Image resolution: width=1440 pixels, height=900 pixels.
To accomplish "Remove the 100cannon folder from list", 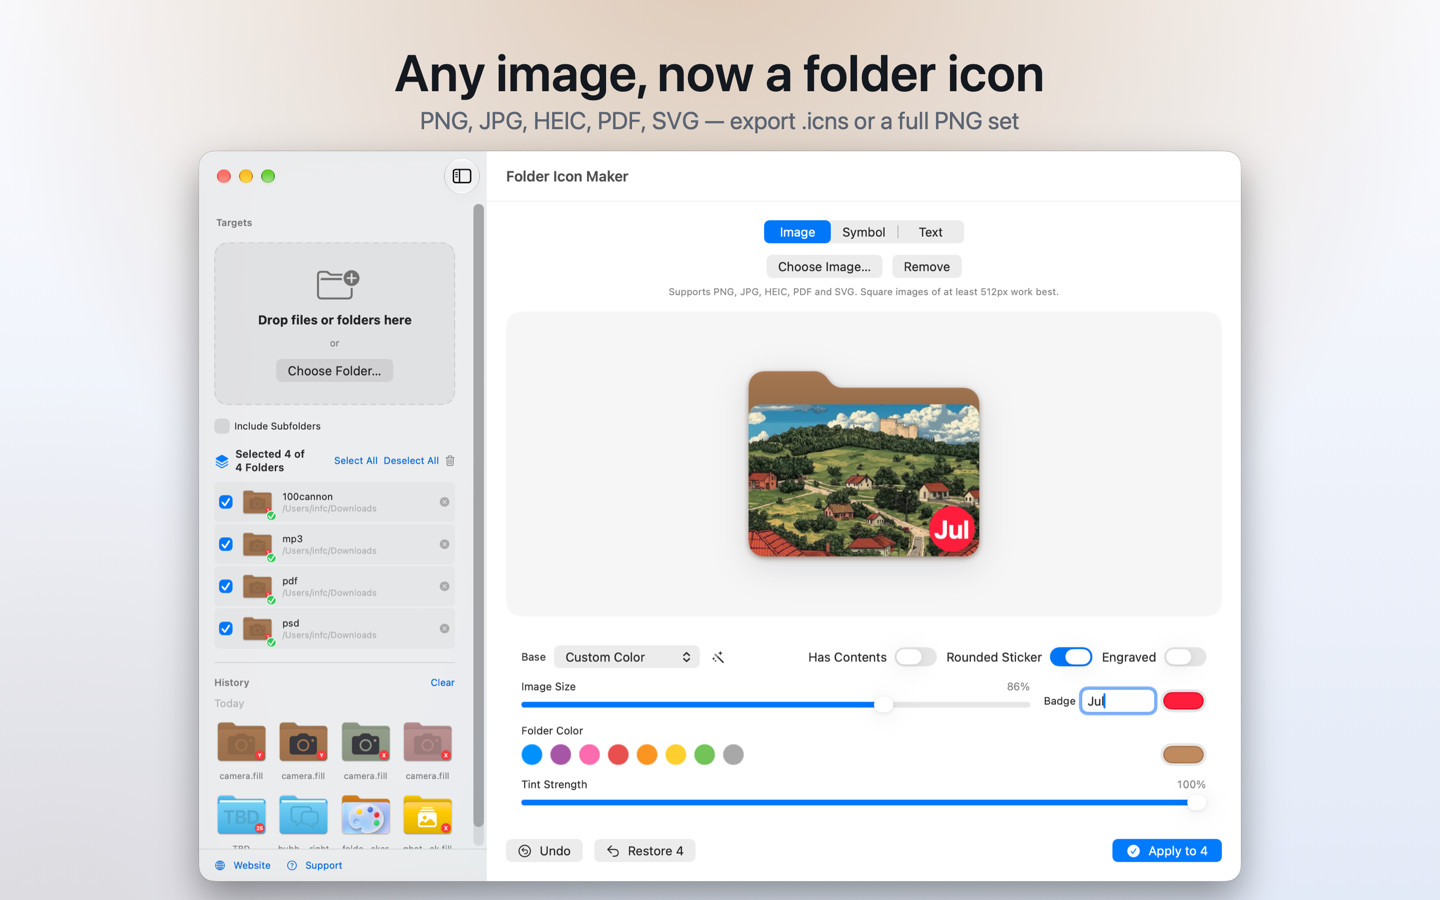I will pyautogui.click(x=444, y=502).
